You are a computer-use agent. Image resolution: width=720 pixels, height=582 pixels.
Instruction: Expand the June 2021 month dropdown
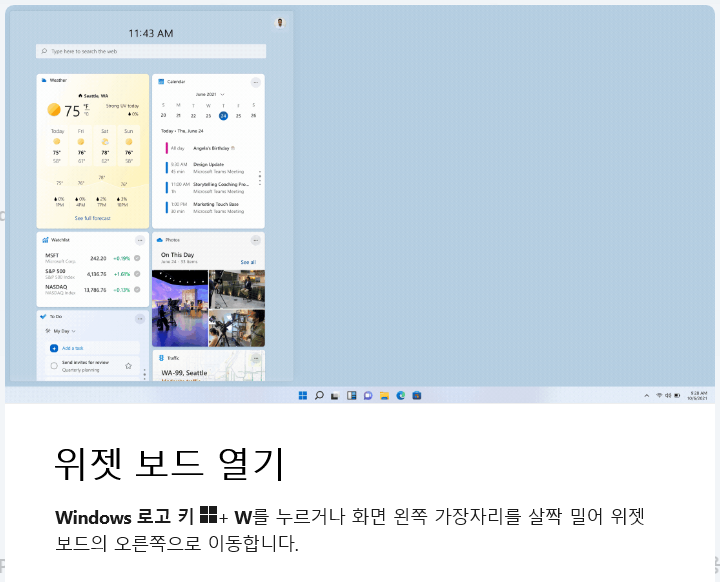[210, 94]
